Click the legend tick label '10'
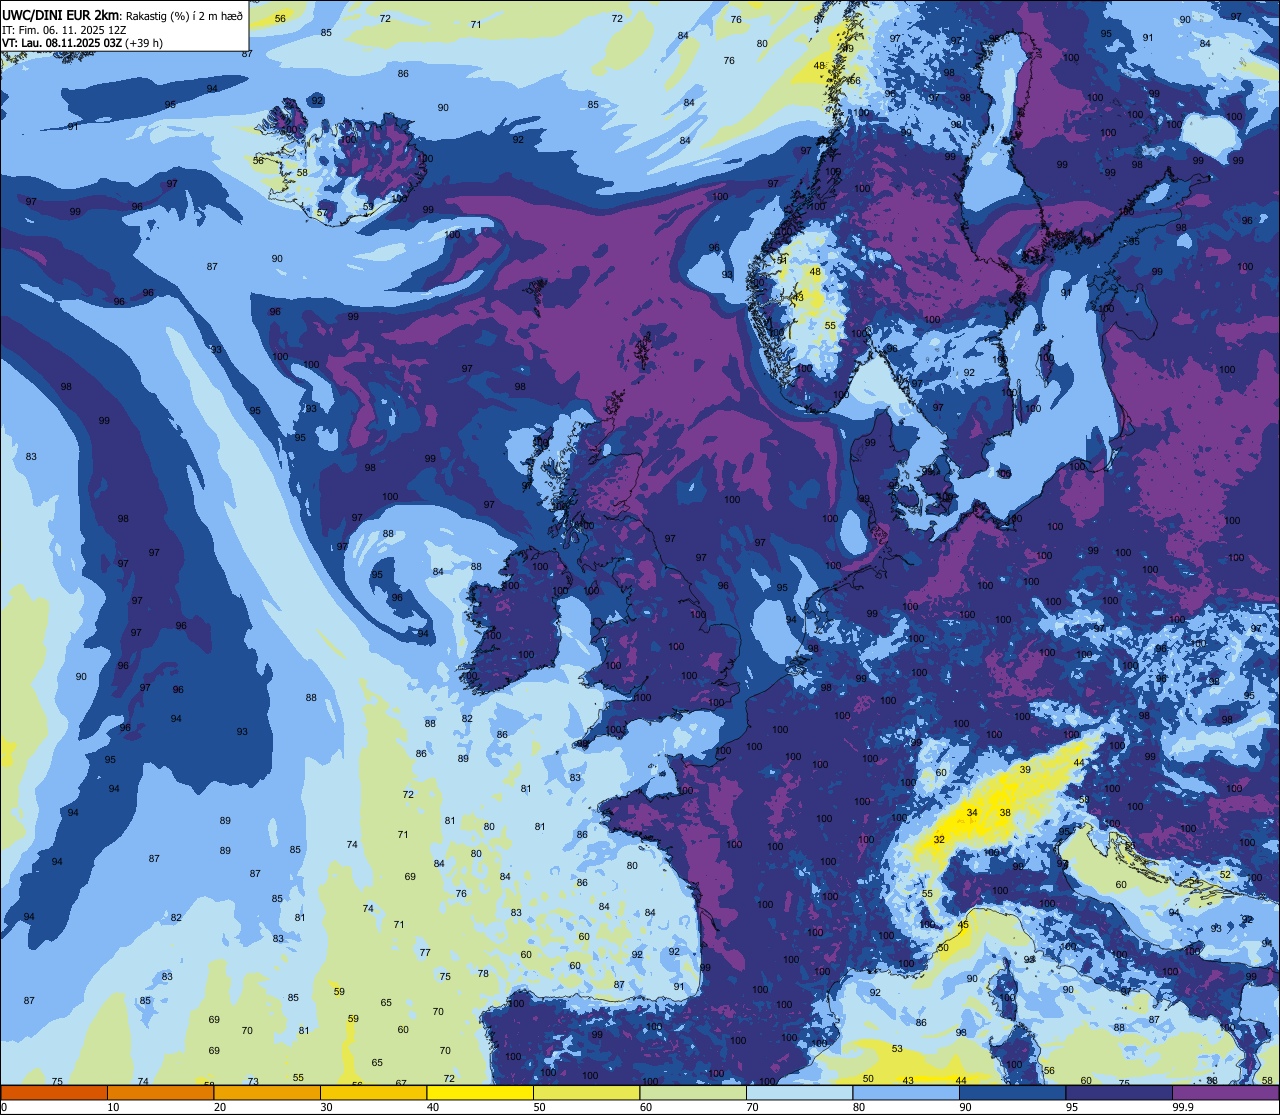Screen dimensions: 1280x1115 tap(113, 1107)
